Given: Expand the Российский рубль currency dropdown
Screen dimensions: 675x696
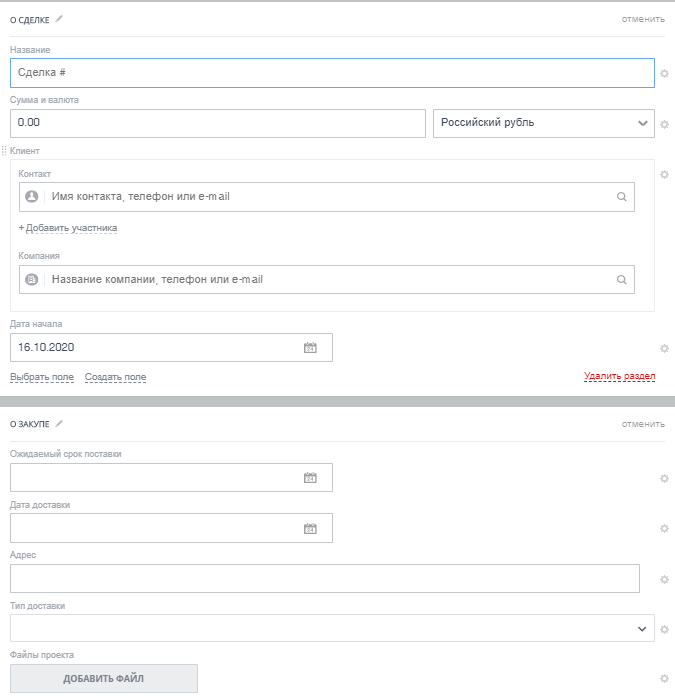Looking at the screenshot, I should pos(642,123).
